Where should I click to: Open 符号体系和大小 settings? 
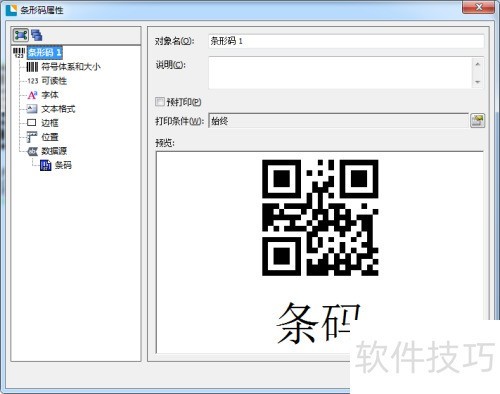pos(71,67)
